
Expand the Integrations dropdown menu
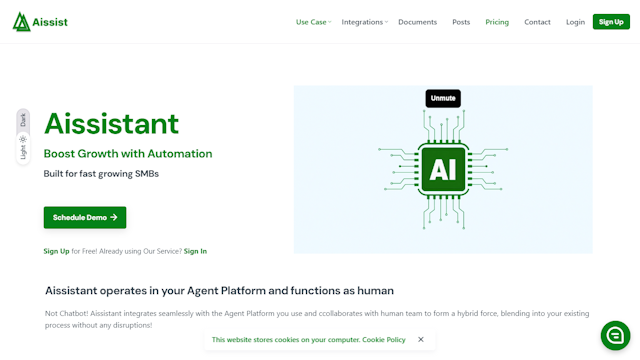coord(364,22)
